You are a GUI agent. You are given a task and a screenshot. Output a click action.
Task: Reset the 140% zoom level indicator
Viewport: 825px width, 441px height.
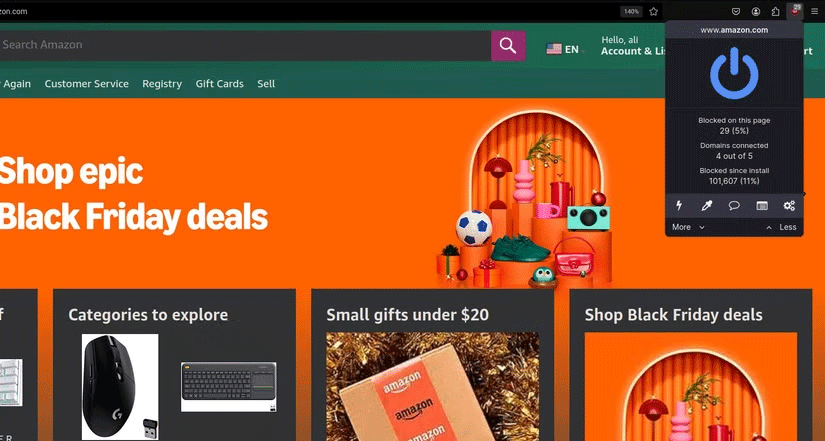[x=631, y=12]
